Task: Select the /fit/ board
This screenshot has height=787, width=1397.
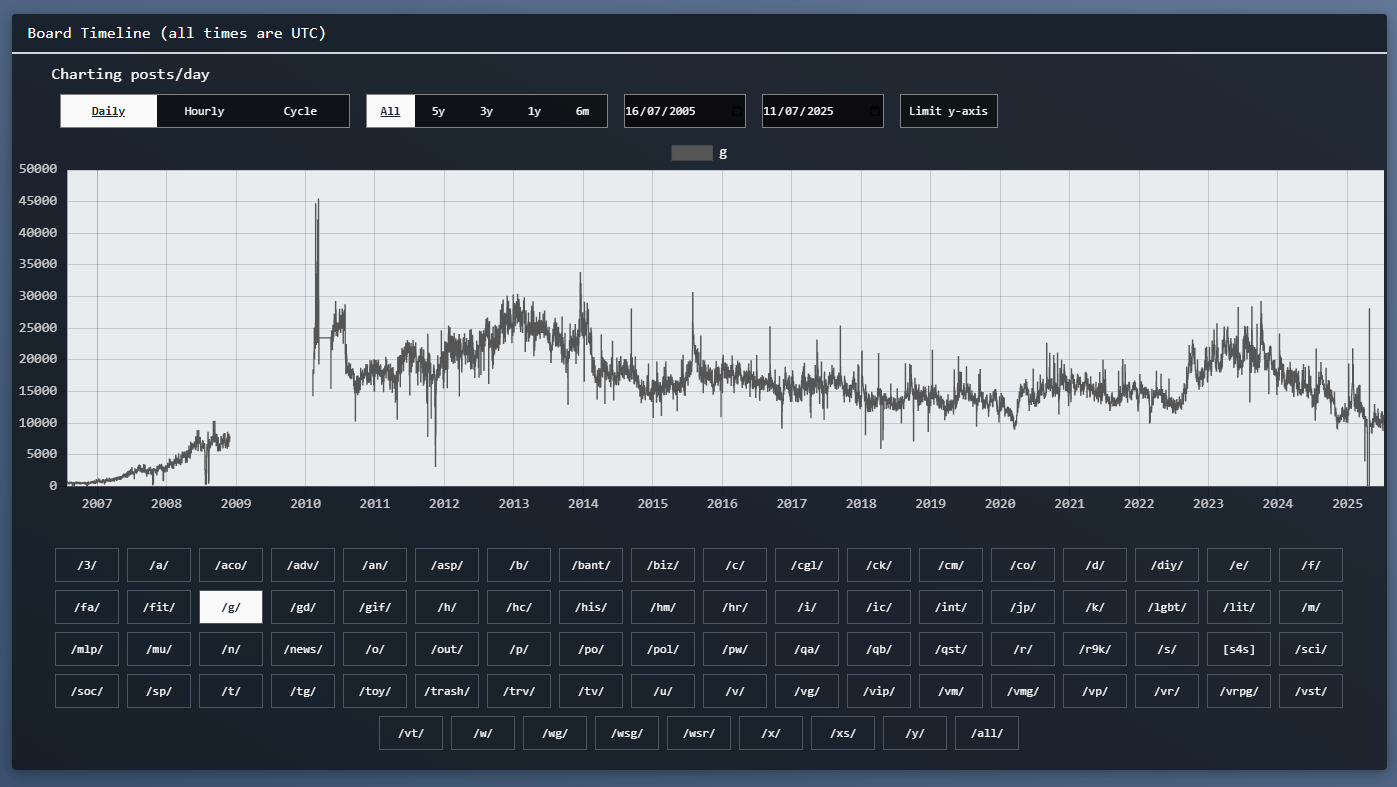Action: click(x=159, y=607)
